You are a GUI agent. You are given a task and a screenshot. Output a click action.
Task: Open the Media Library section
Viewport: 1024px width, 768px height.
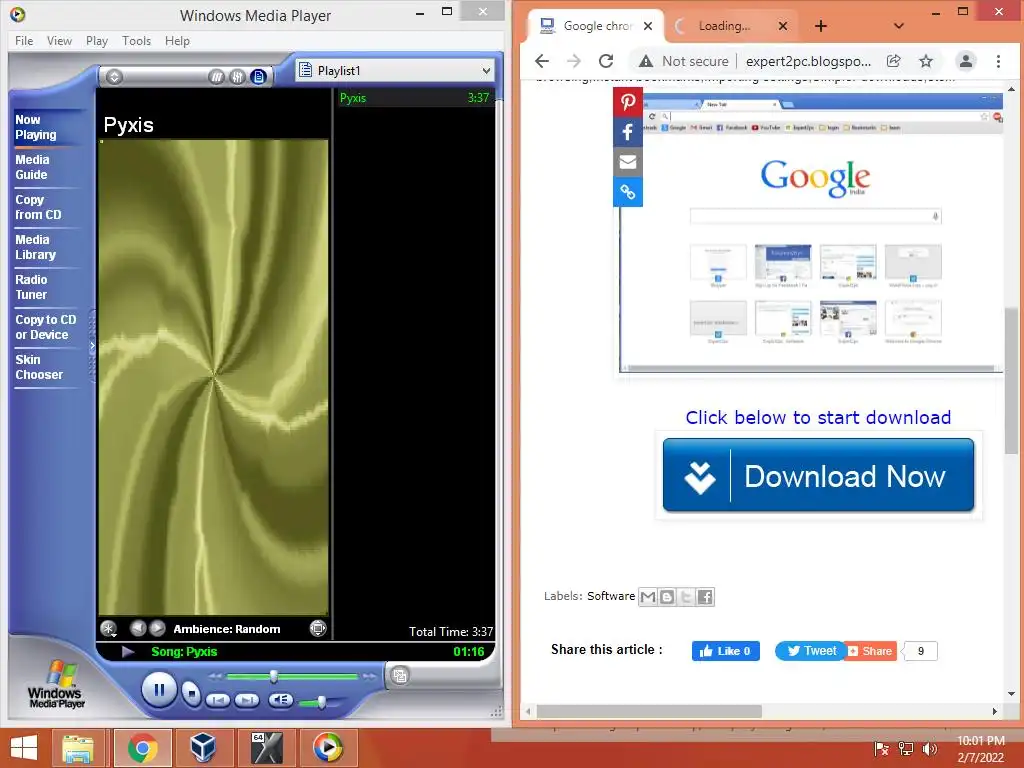35,247
